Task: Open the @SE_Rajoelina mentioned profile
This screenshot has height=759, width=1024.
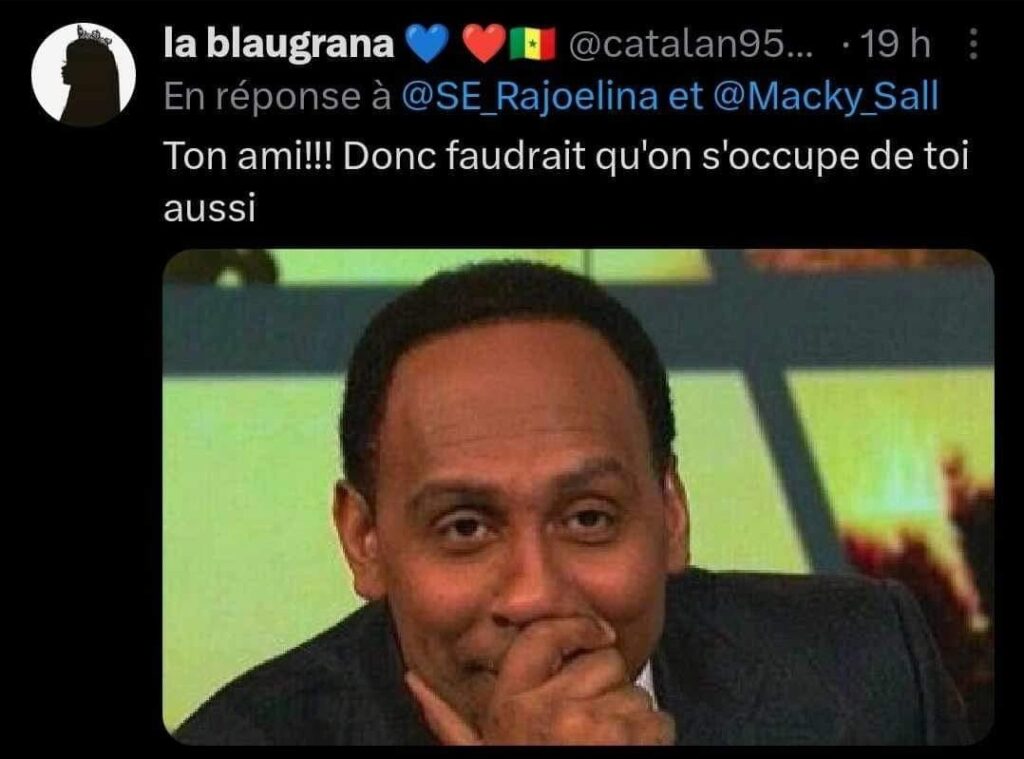Action: [530, 96]
